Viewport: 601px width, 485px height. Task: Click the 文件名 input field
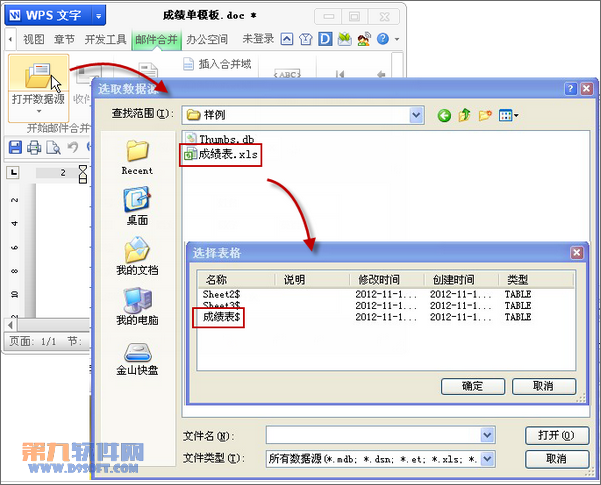(373, 436)
